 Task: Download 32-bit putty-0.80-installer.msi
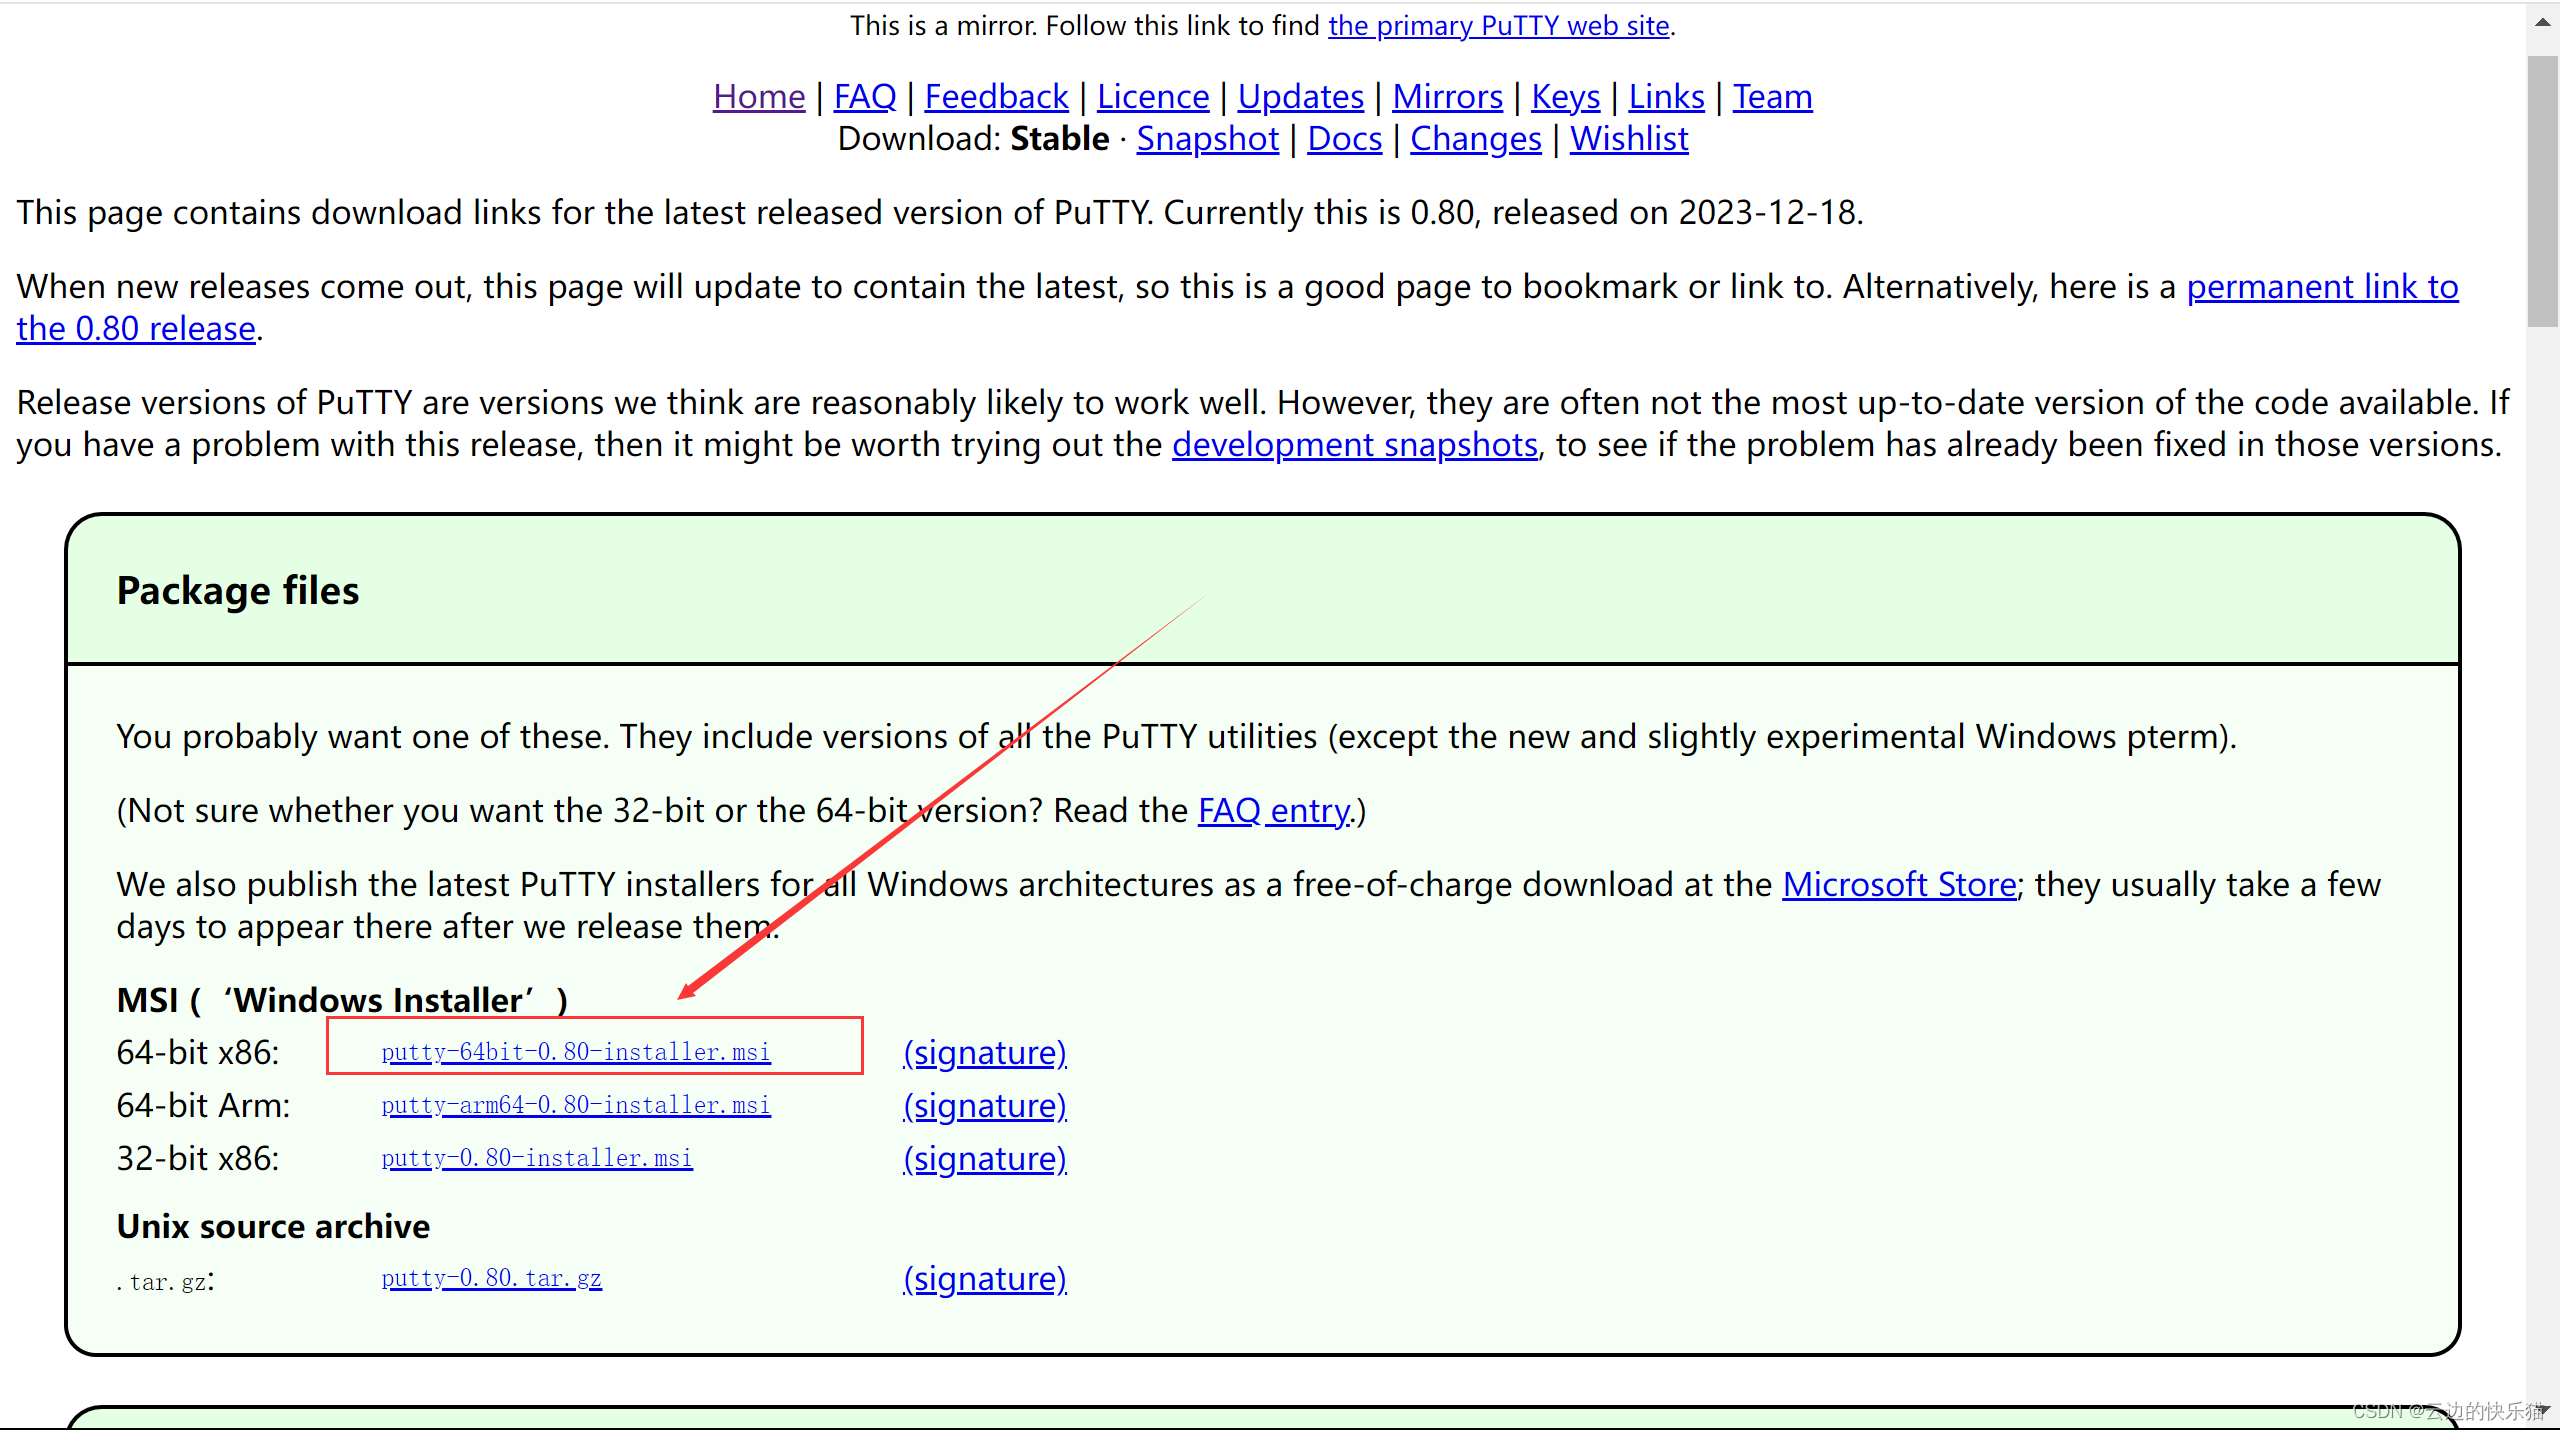(x=537, y=1158)
